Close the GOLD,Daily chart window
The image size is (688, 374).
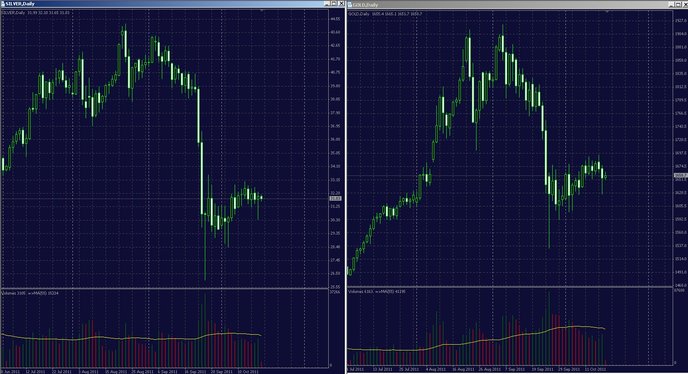(x=685, y=4)
